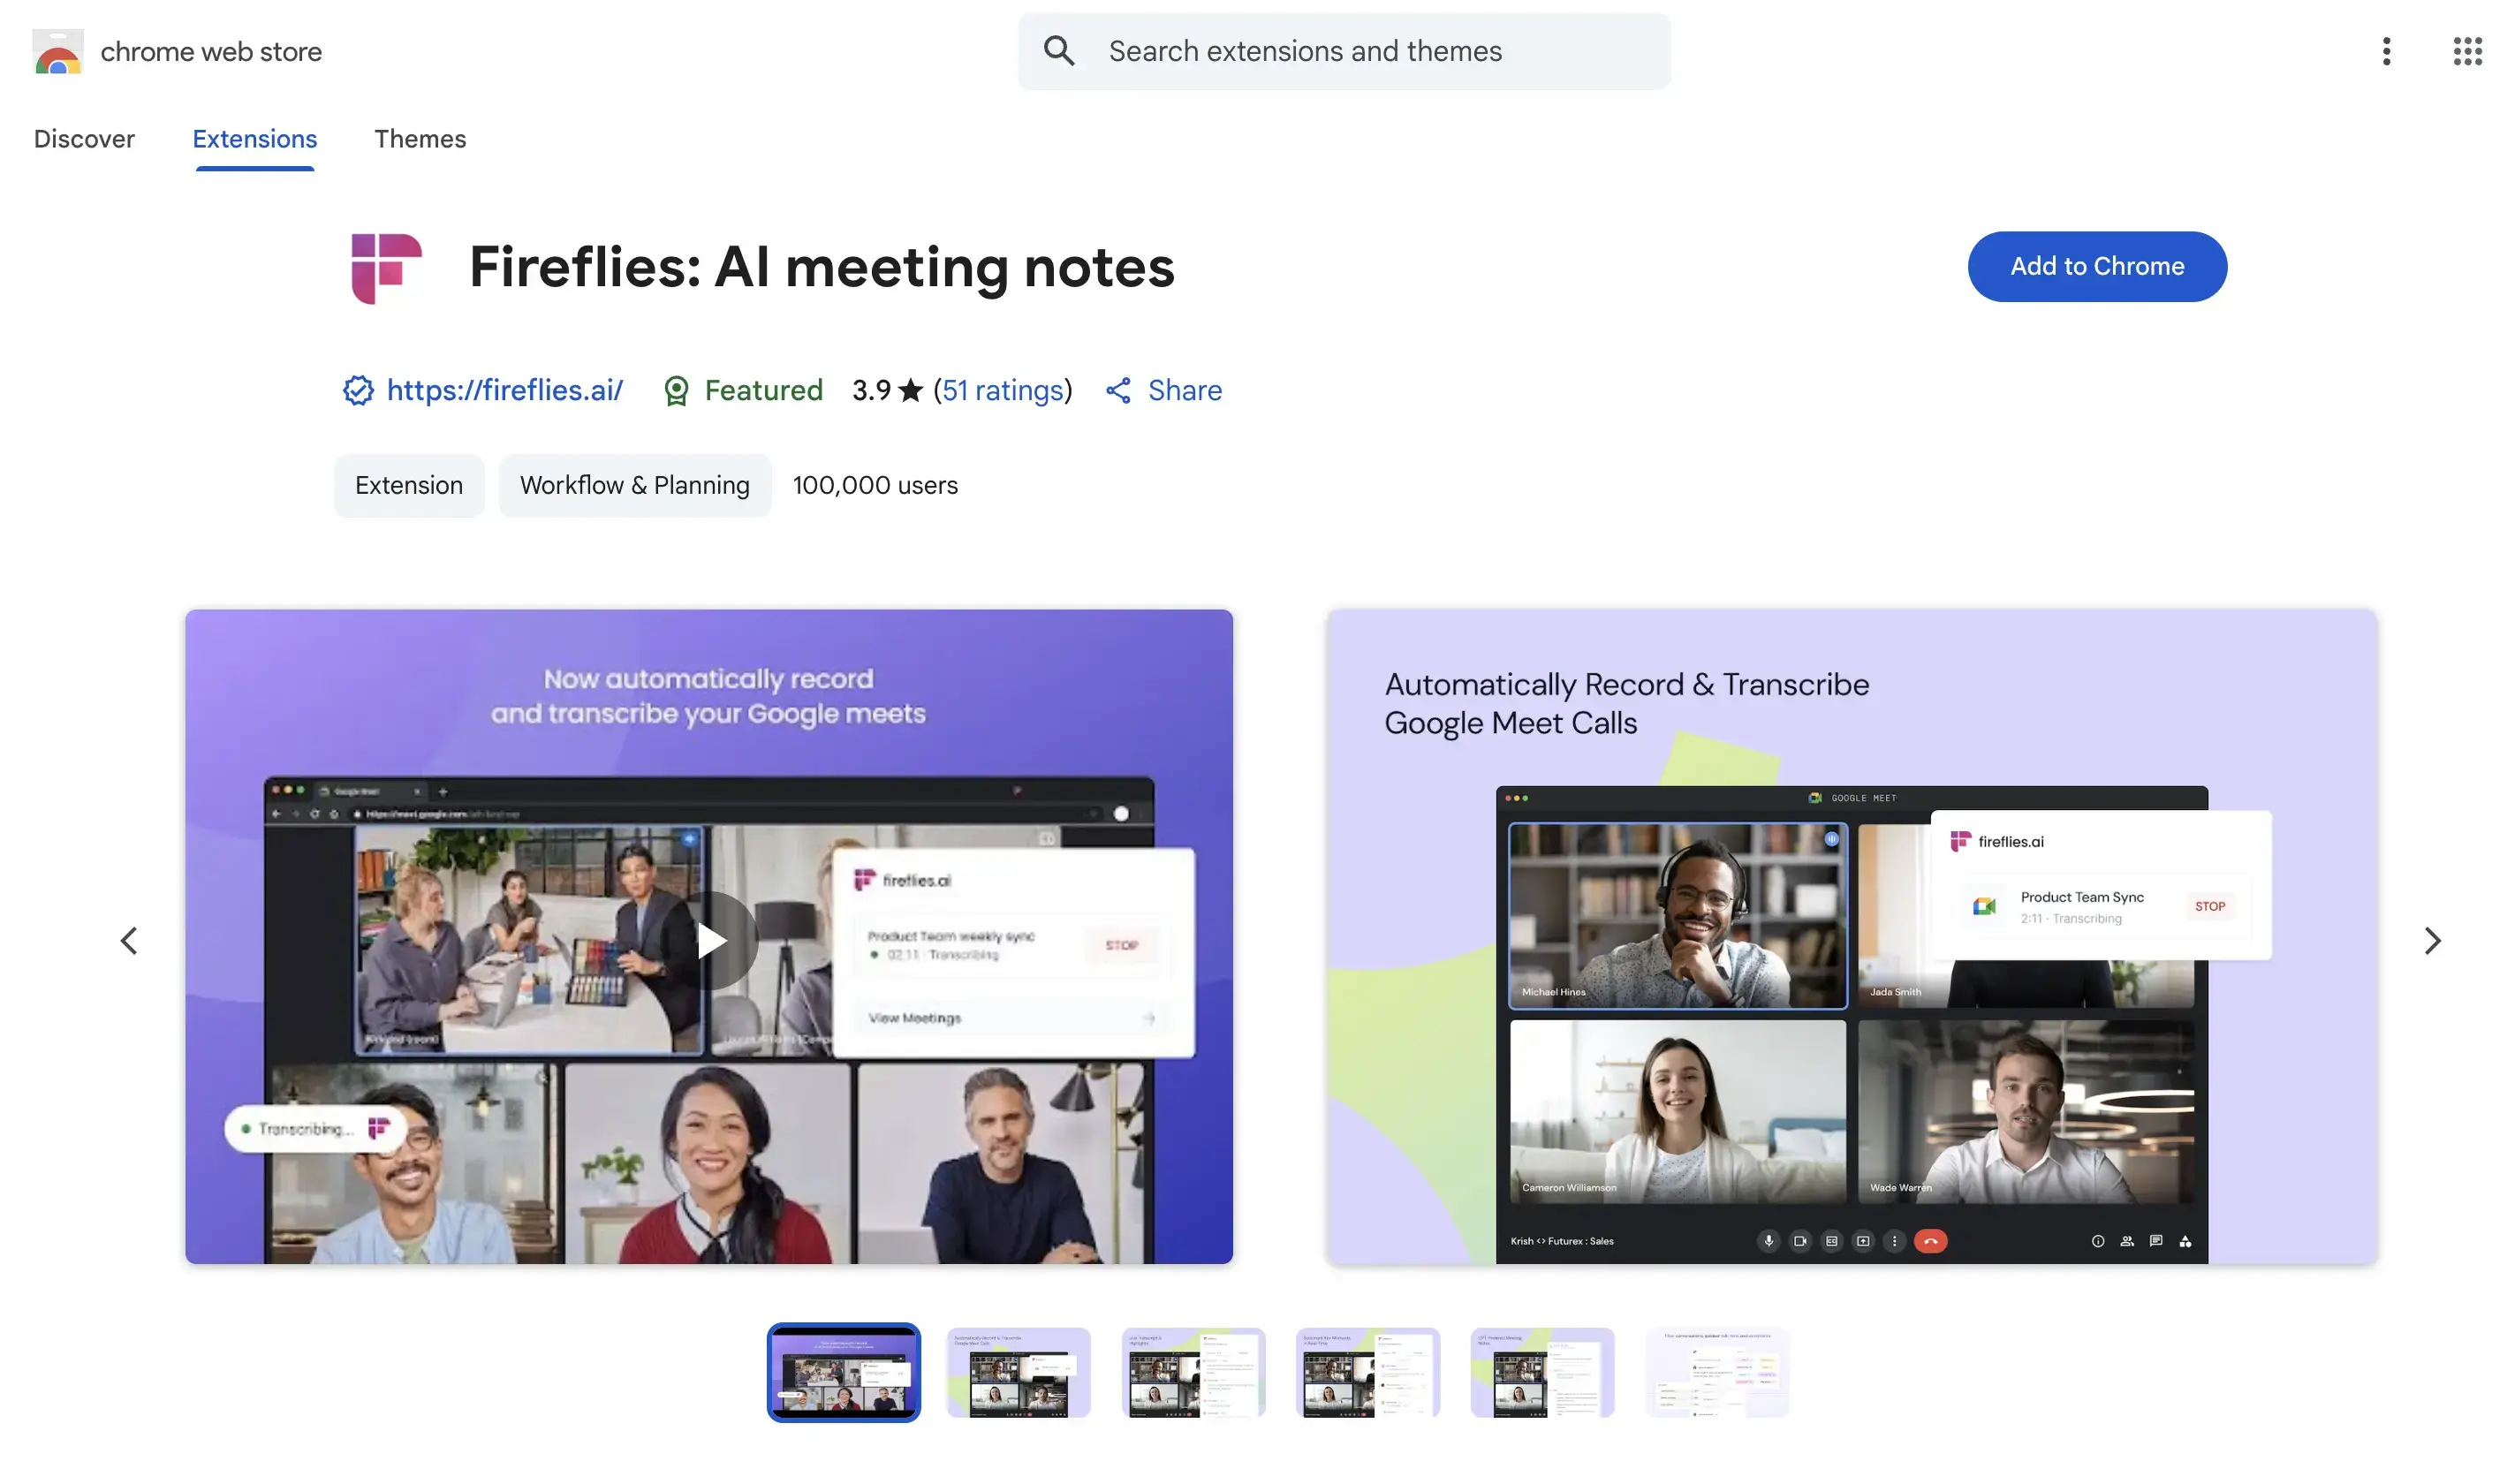Switch to the Discover tab

pyautogui.click(x=84, y=139)
